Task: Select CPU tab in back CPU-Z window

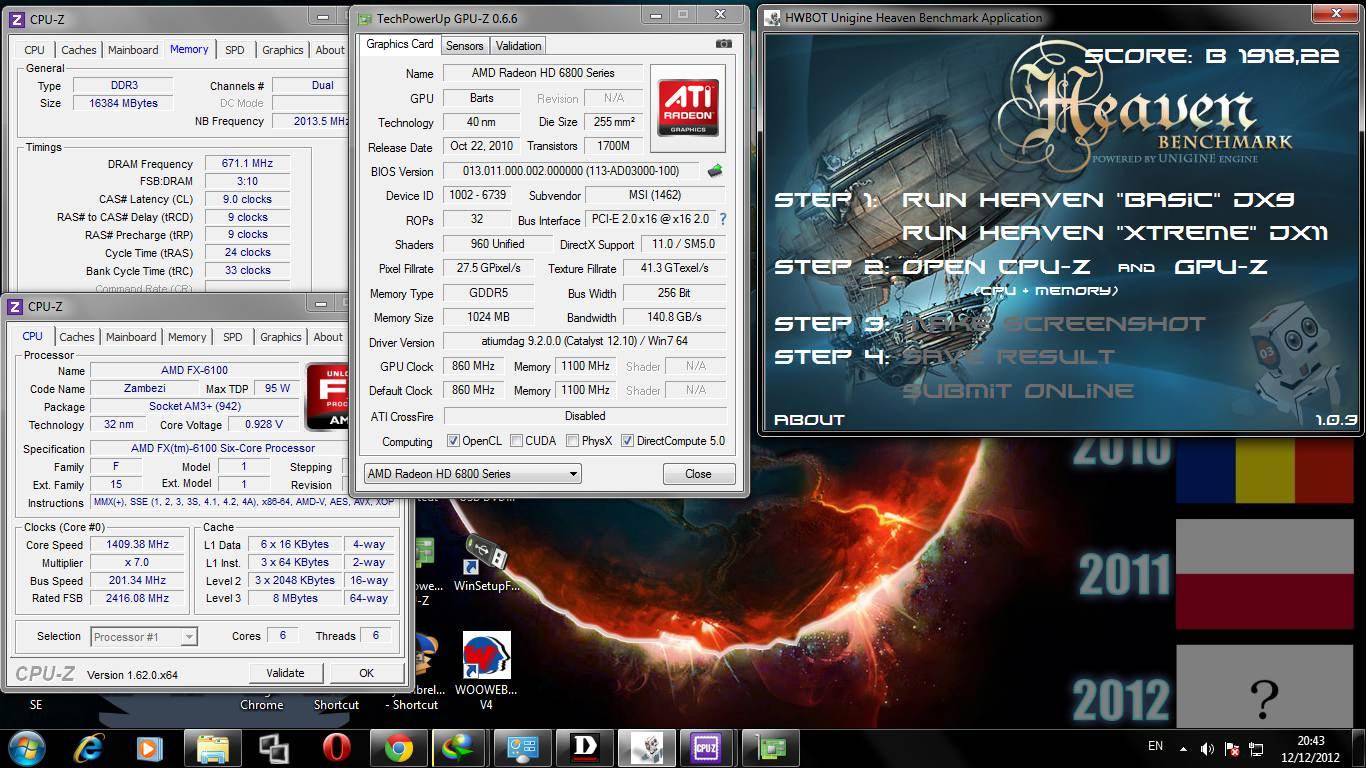Action: pyautogui.click(x=34, y=50)
